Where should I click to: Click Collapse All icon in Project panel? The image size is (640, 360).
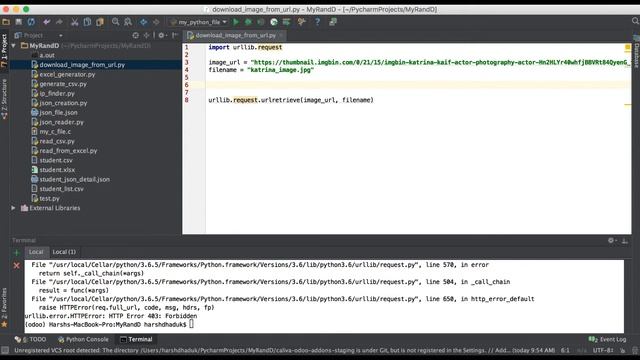pos(147,36)
